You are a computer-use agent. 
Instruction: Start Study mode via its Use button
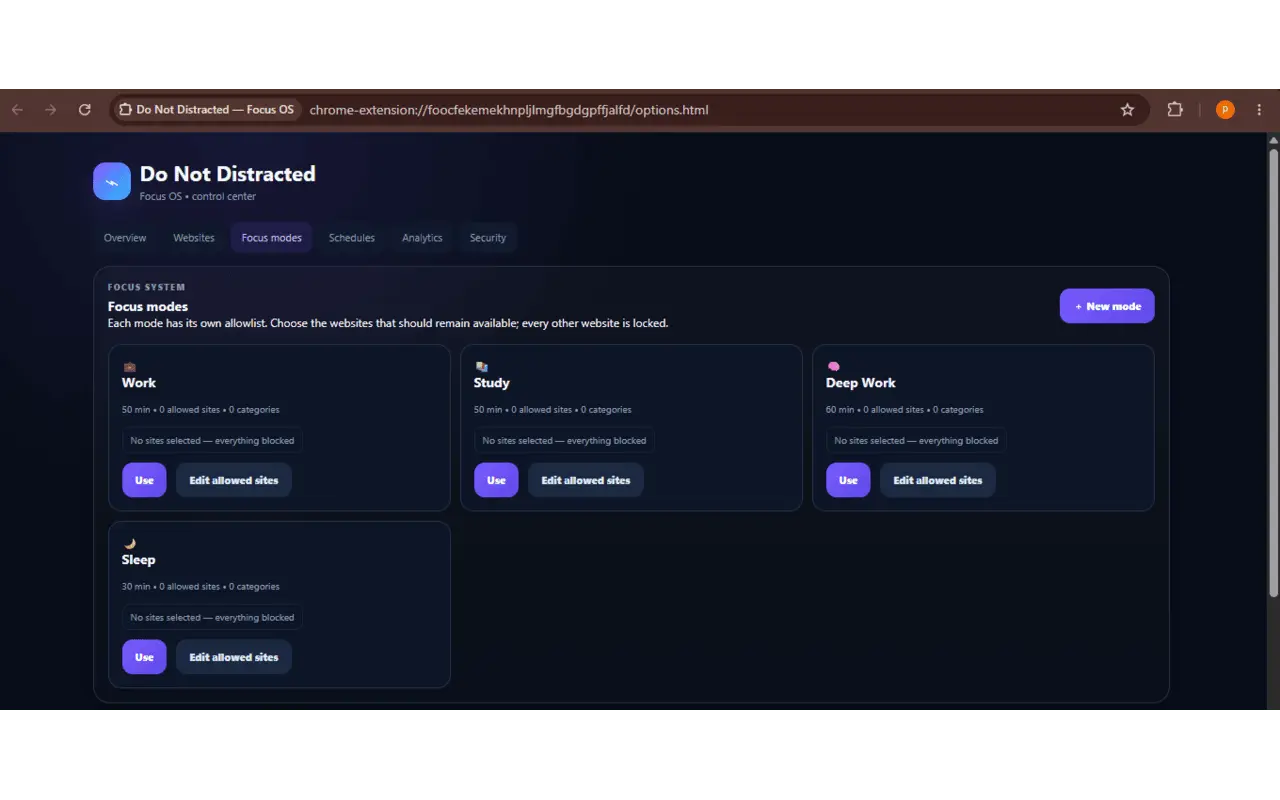(x=496, y=480)
